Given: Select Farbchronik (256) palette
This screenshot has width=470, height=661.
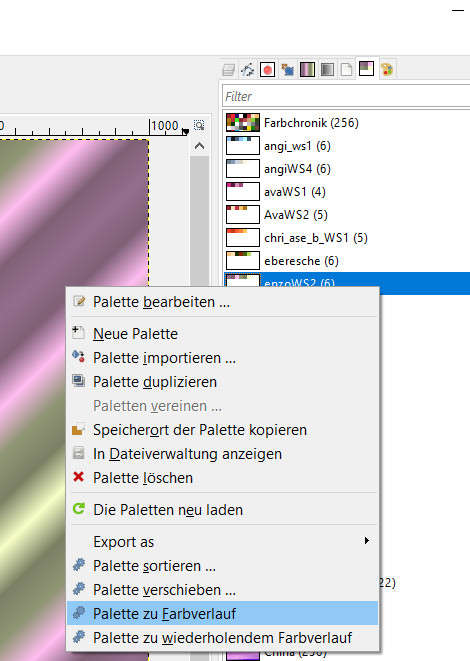Looking at the screenshot, I should (x=347, y=123).
